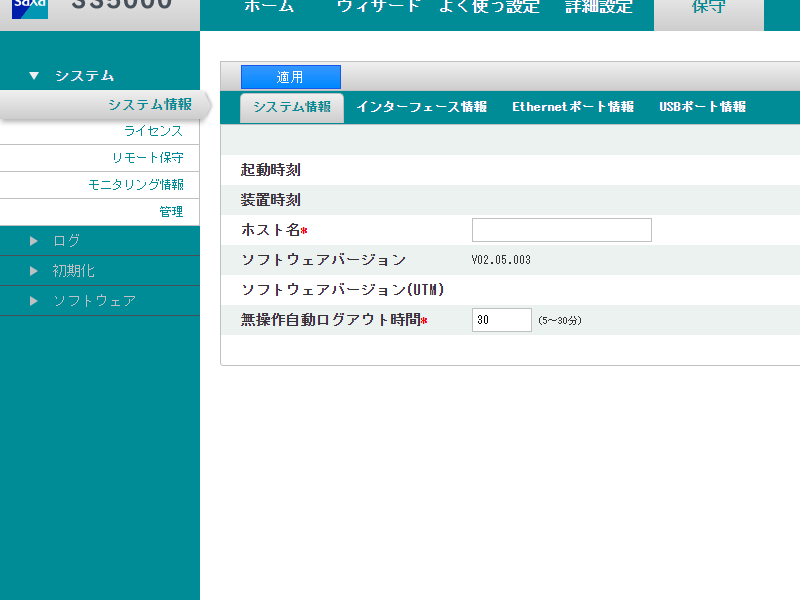The width and height of the screenshot is (800, 600).
Task: Focus the 無操作自動ログアウト時間 input field
Action: point(502,320)
